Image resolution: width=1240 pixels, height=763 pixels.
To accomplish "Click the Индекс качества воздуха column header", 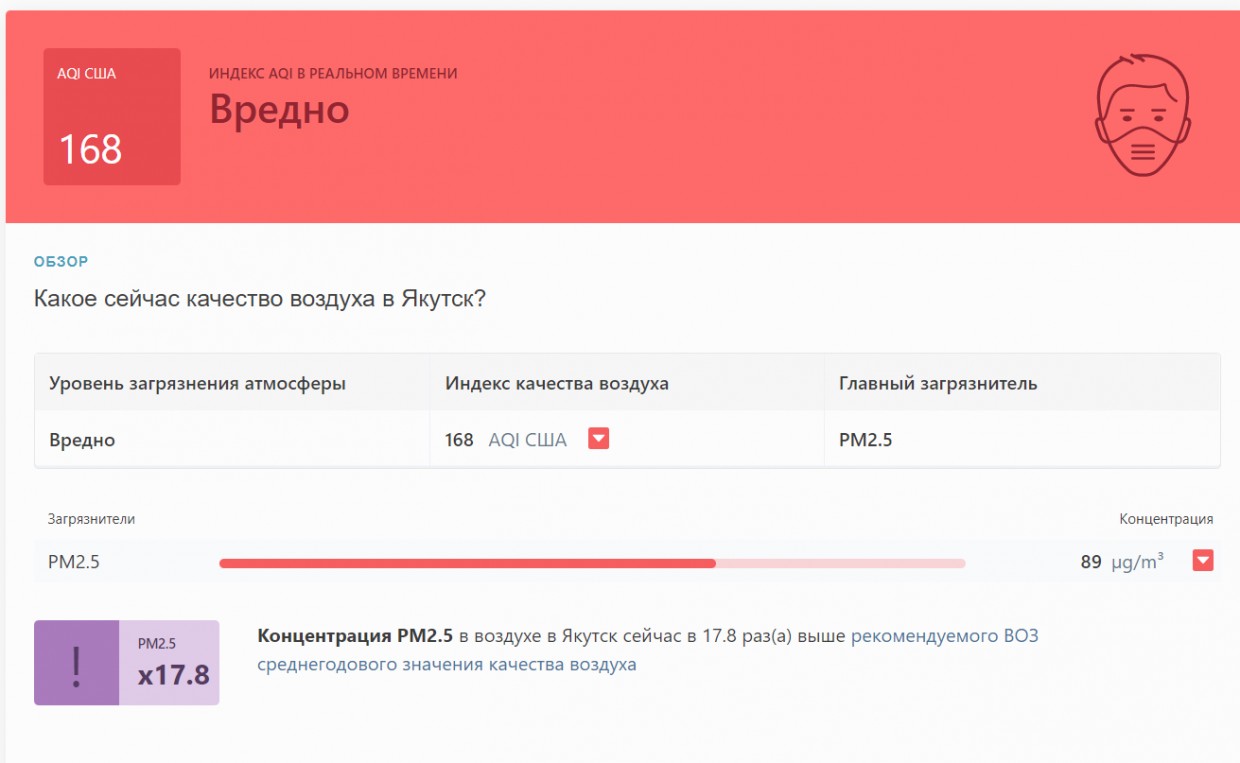I will 556,384.
